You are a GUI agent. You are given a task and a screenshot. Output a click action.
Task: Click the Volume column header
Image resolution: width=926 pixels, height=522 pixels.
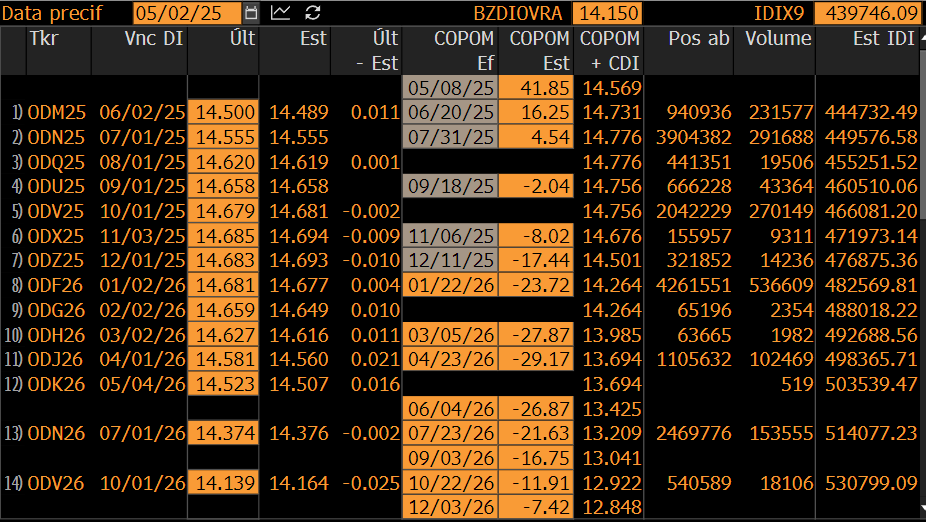point(778,38)
